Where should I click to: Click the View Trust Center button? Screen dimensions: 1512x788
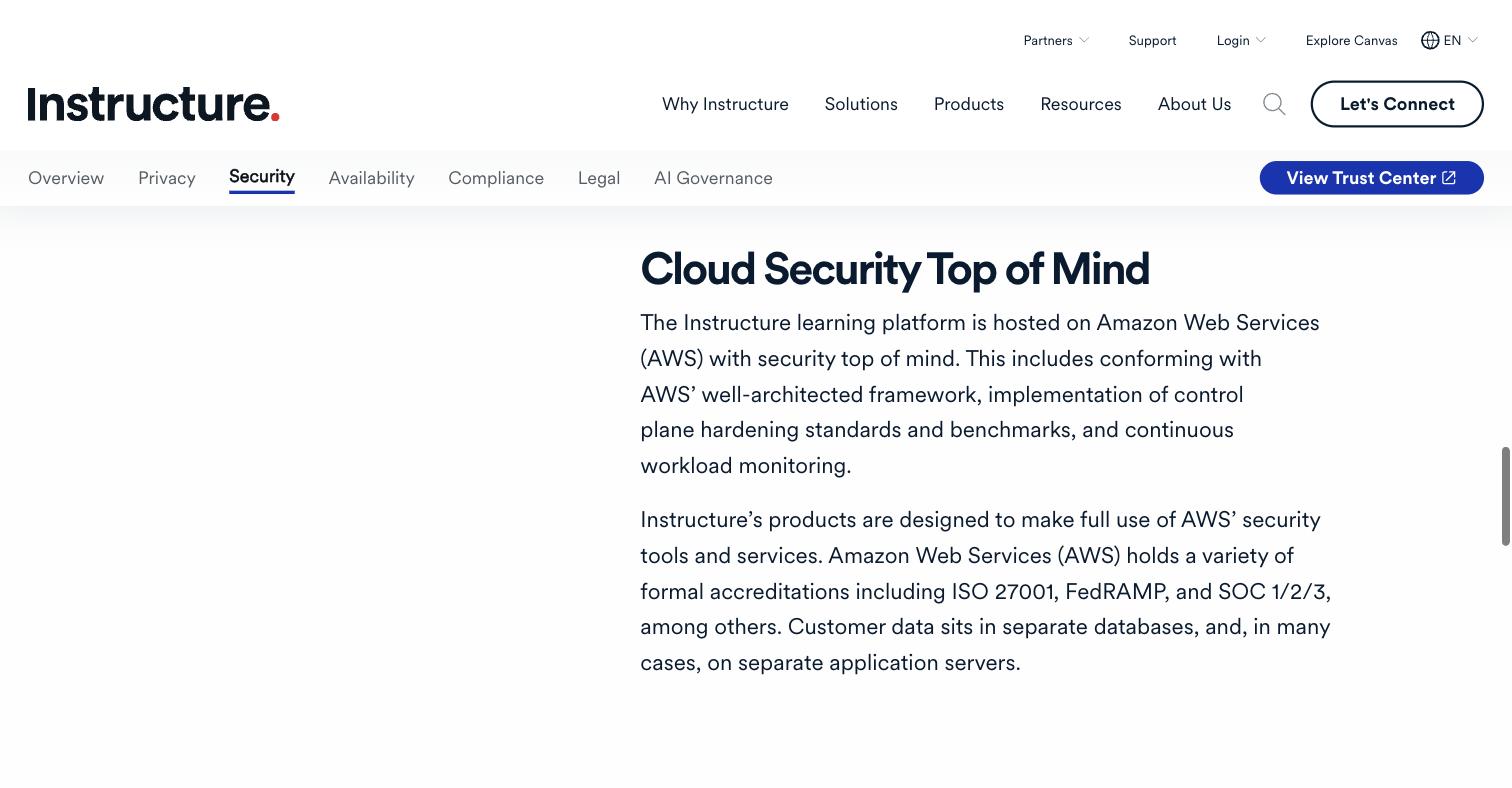[1371, 178]
